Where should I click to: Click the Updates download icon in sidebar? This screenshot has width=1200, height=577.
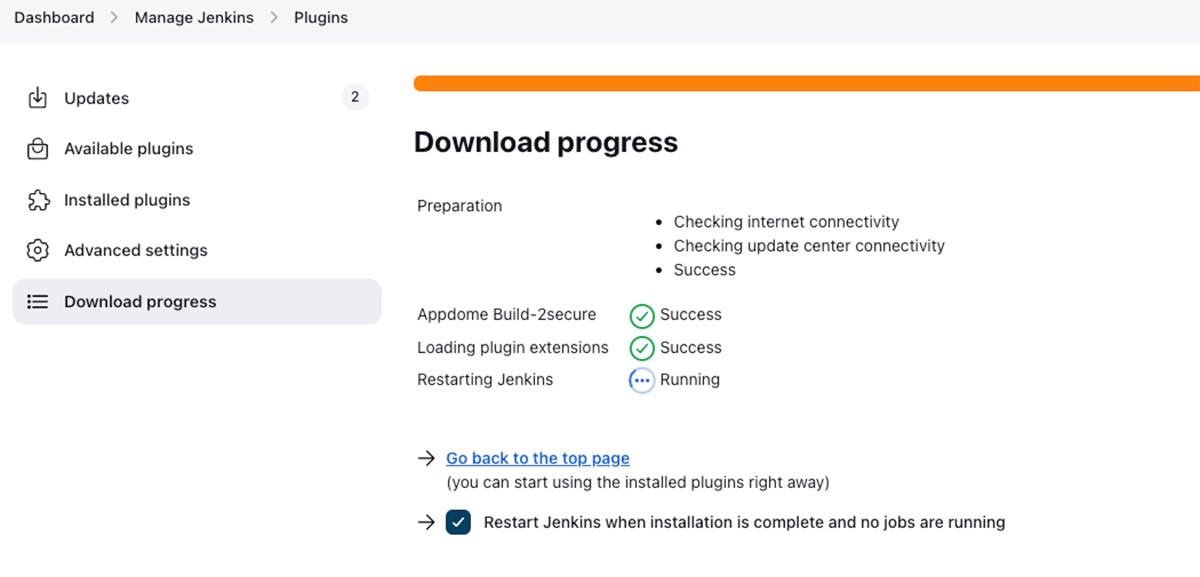[x=38, y=98]
